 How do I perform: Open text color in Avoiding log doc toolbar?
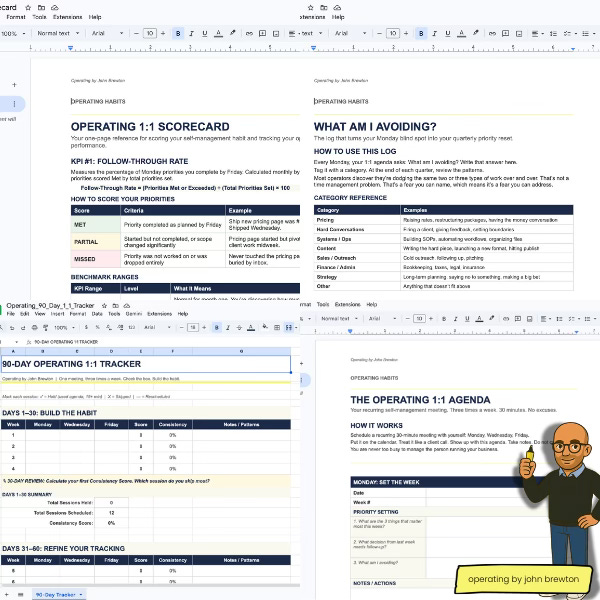[461, 34]
